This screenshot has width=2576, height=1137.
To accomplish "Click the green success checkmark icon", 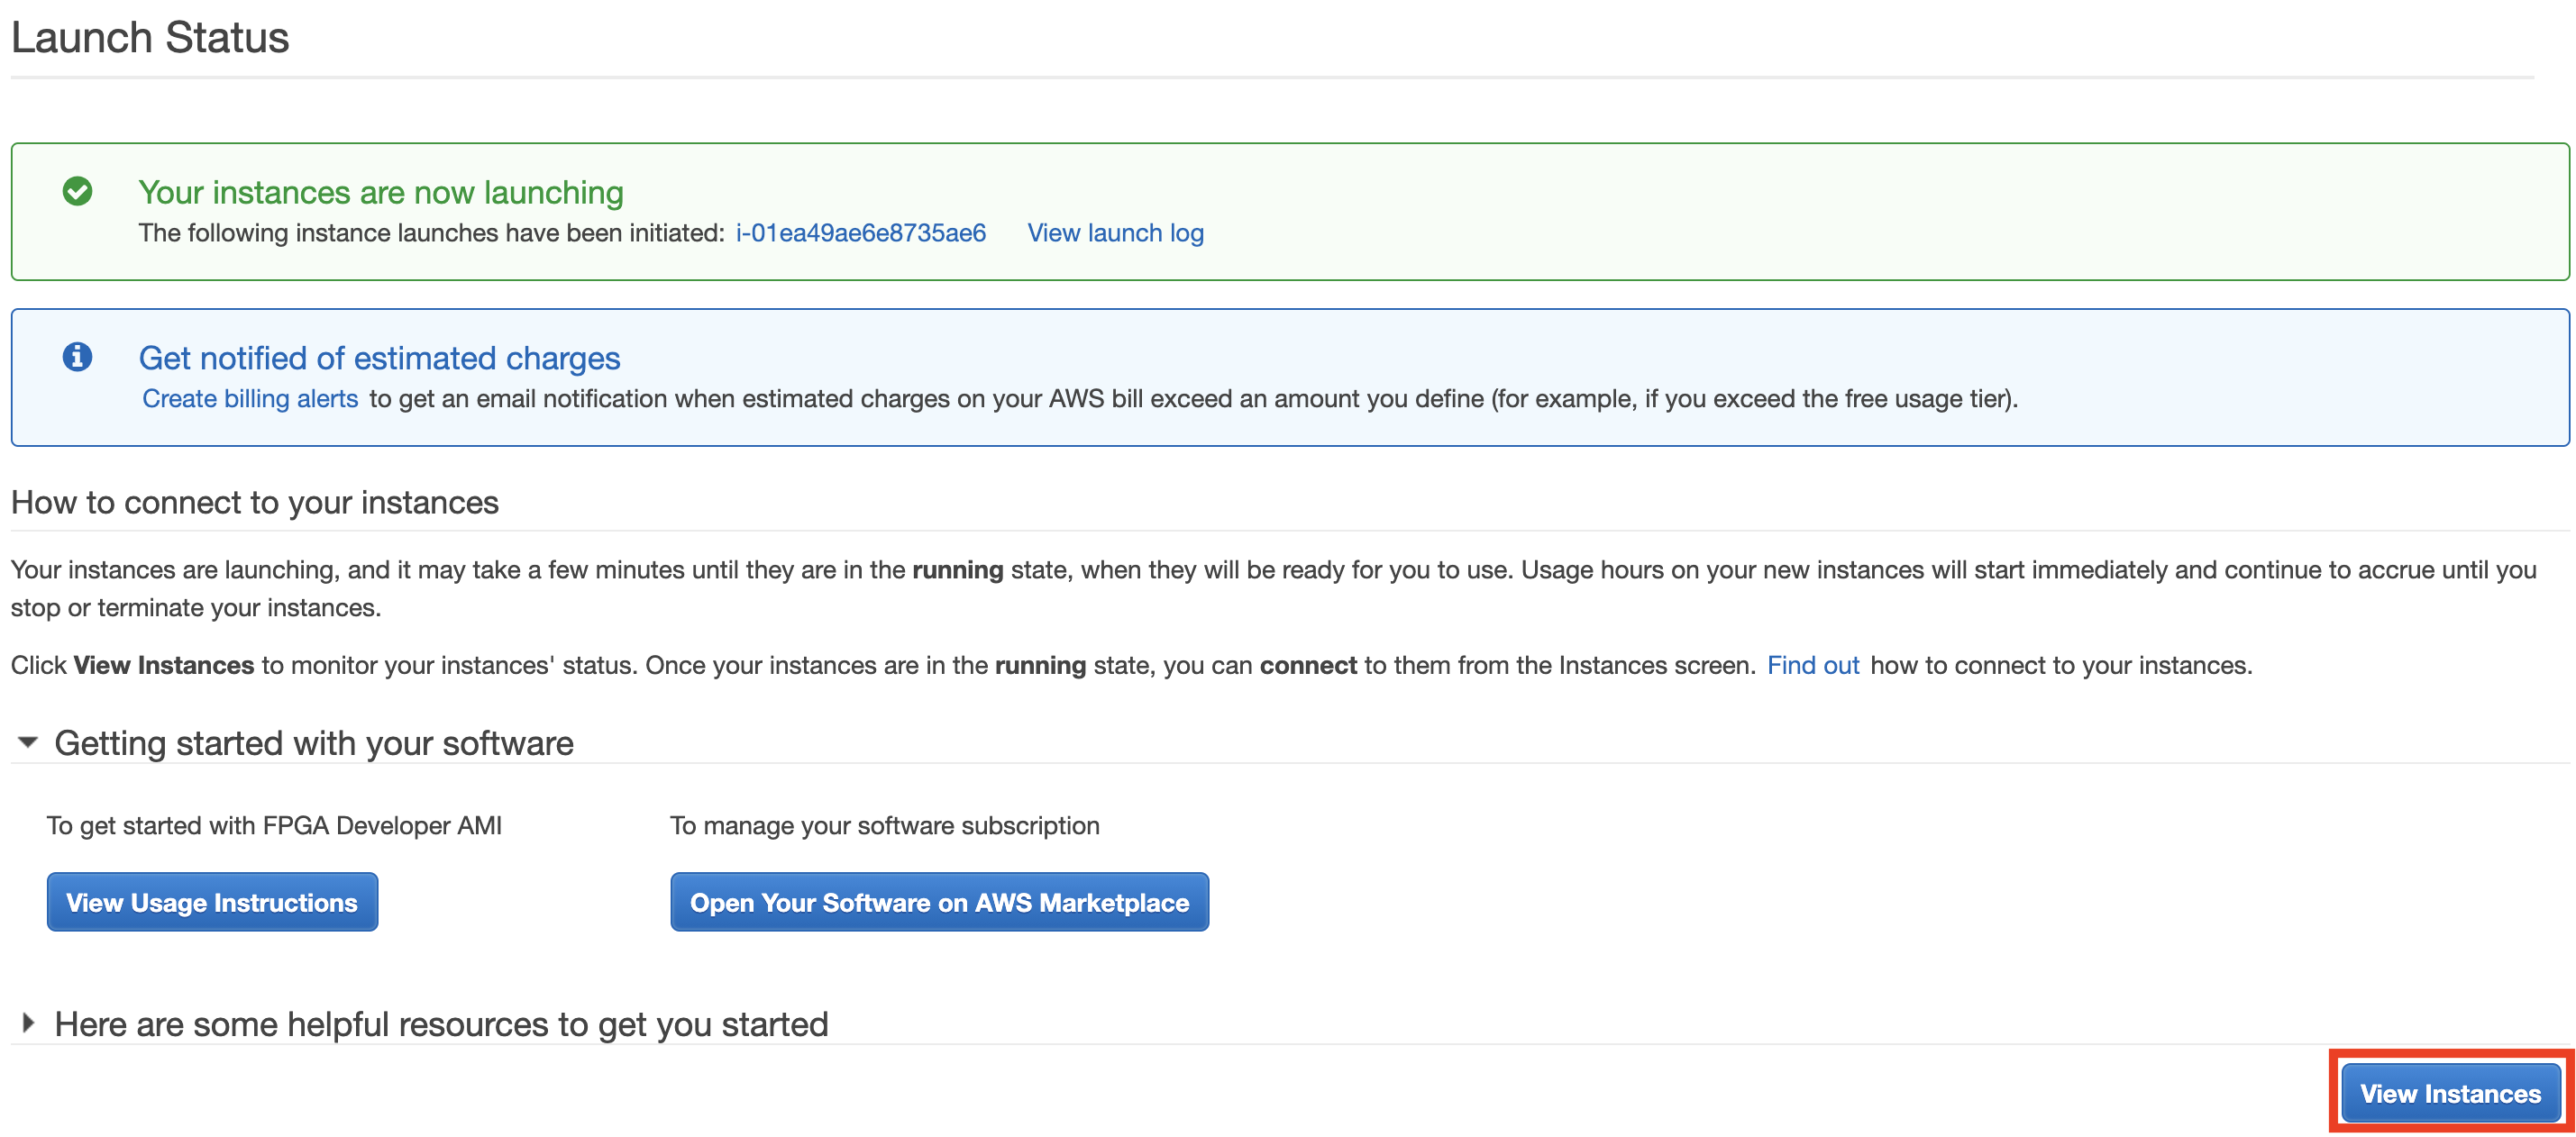I will (77, 191).
